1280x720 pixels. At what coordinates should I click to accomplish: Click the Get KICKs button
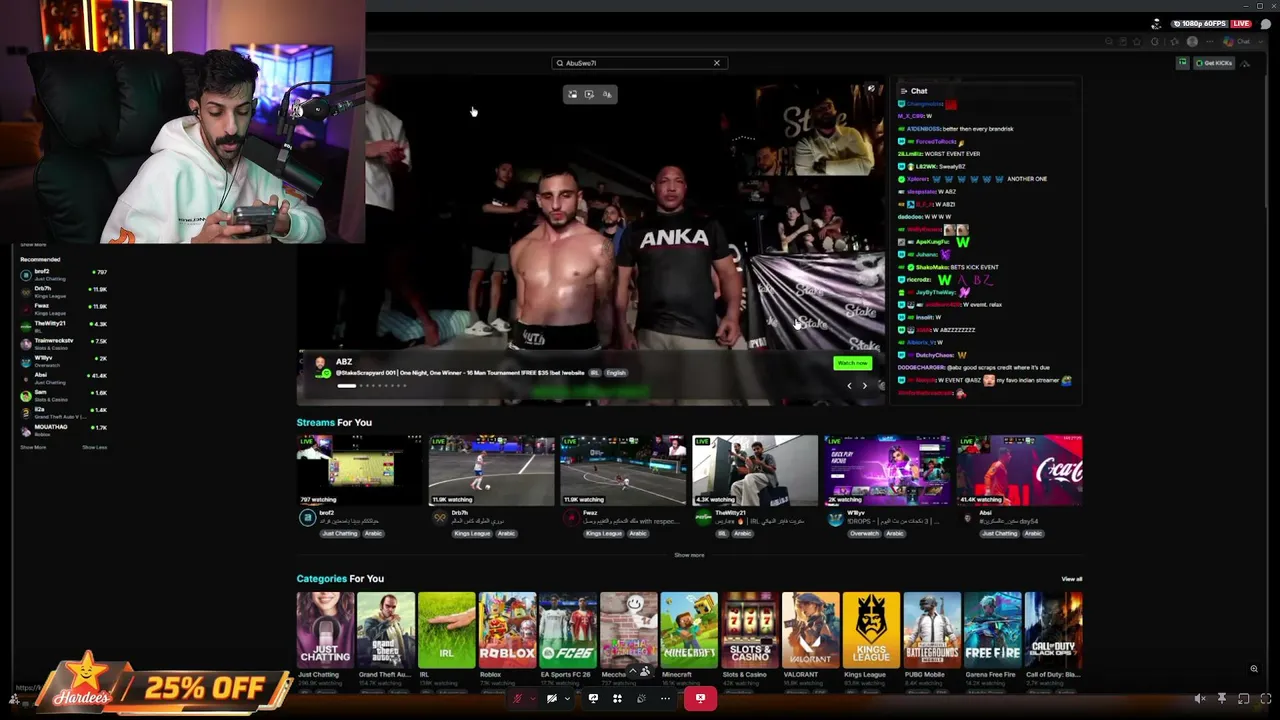pyautogui.click(x=1214, y=63)
